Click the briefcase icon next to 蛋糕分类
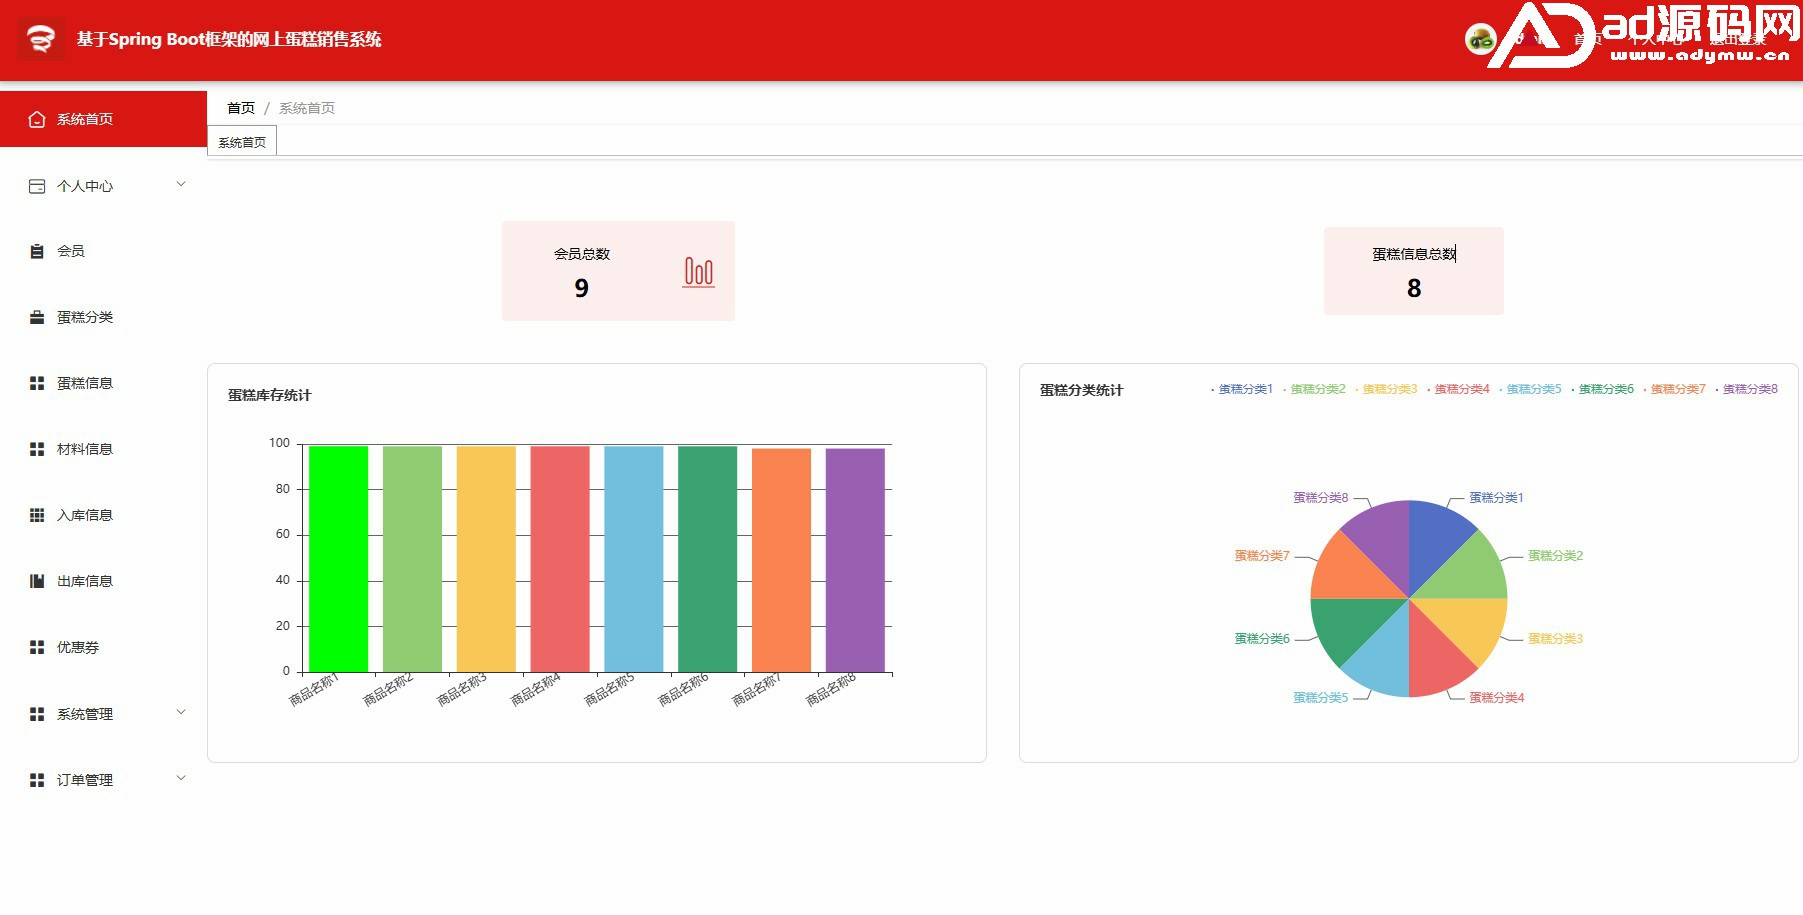The height and width of the screenshot is (915, 1803). (37, 318)
